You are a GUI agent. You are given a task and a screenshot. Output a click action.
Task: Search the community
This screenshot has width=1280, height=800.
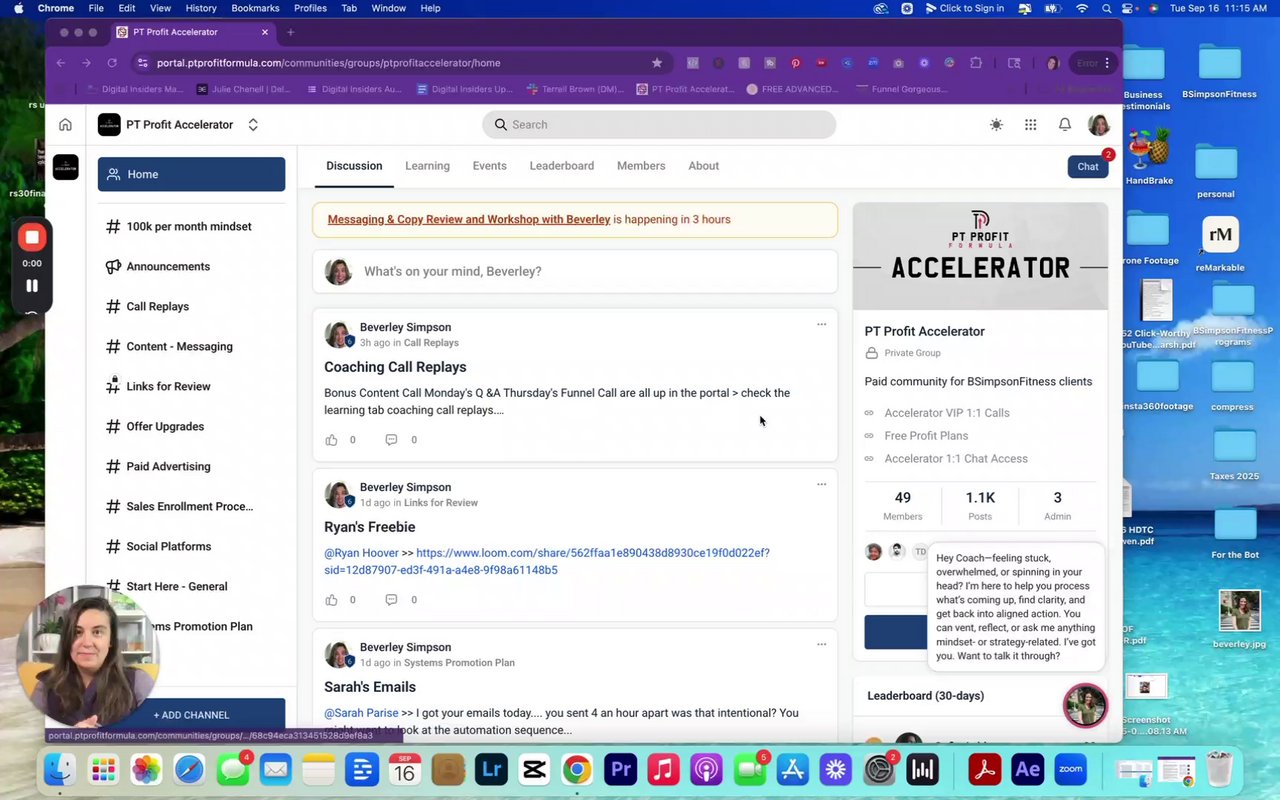pyautogui.click(x=659, y=125)
